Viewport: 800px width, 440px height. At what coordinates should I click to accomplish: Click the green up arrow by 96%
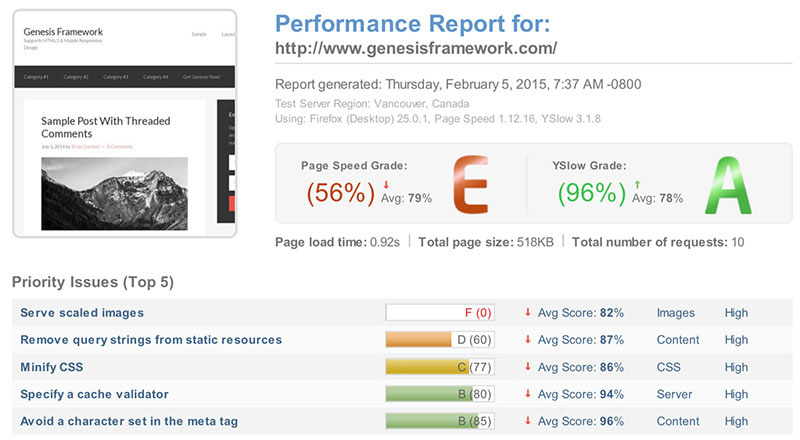[x=637, y=185]
